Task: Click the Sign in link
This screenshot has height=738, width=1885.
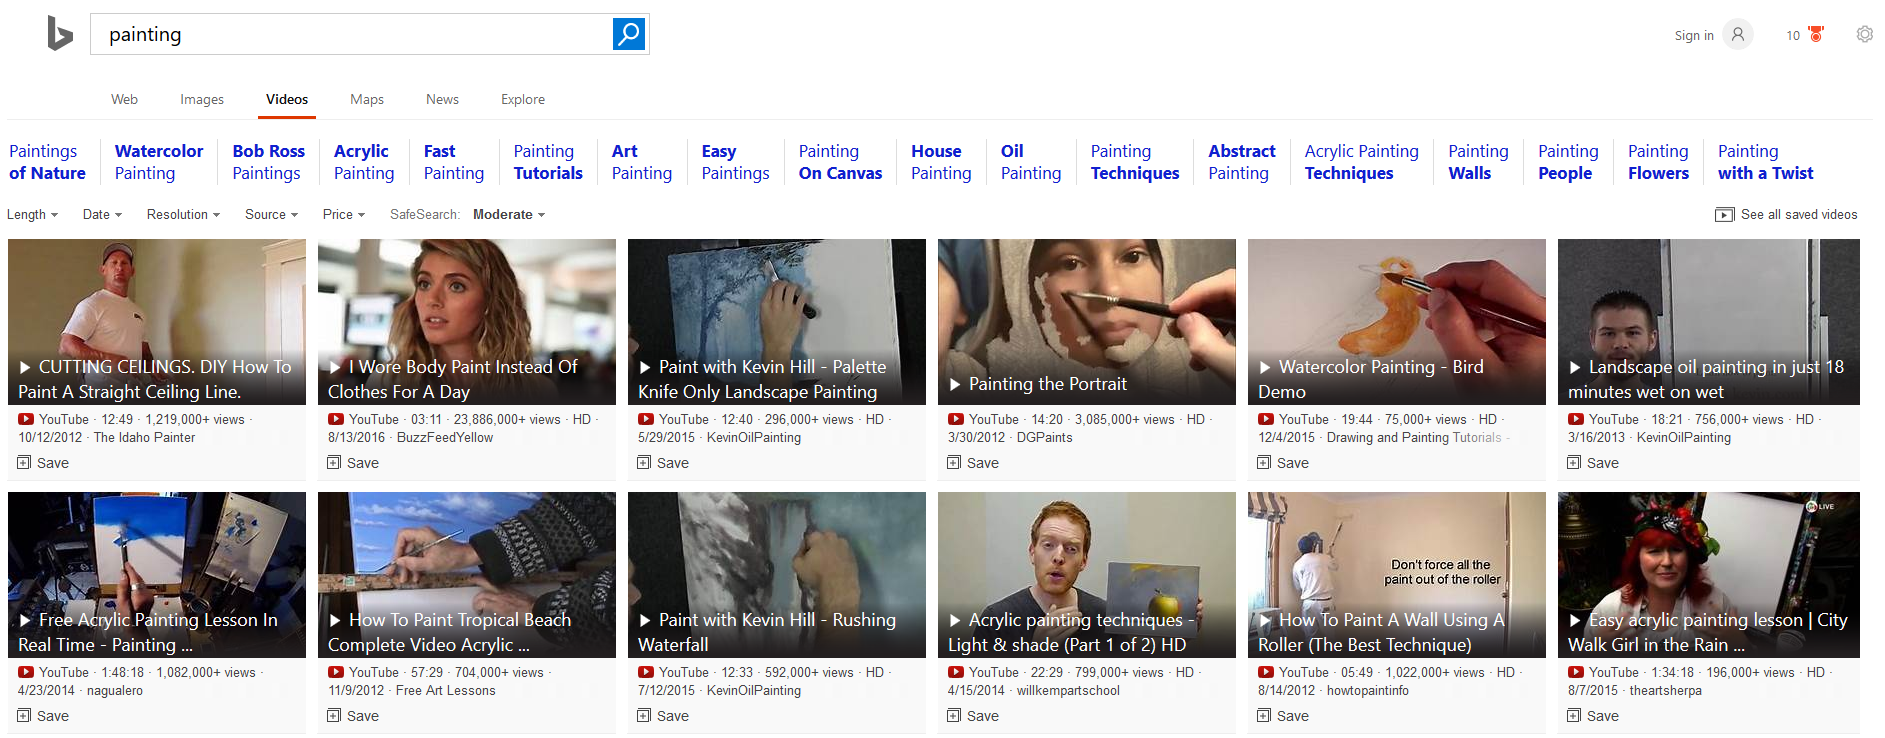Action: point(1693,36)
